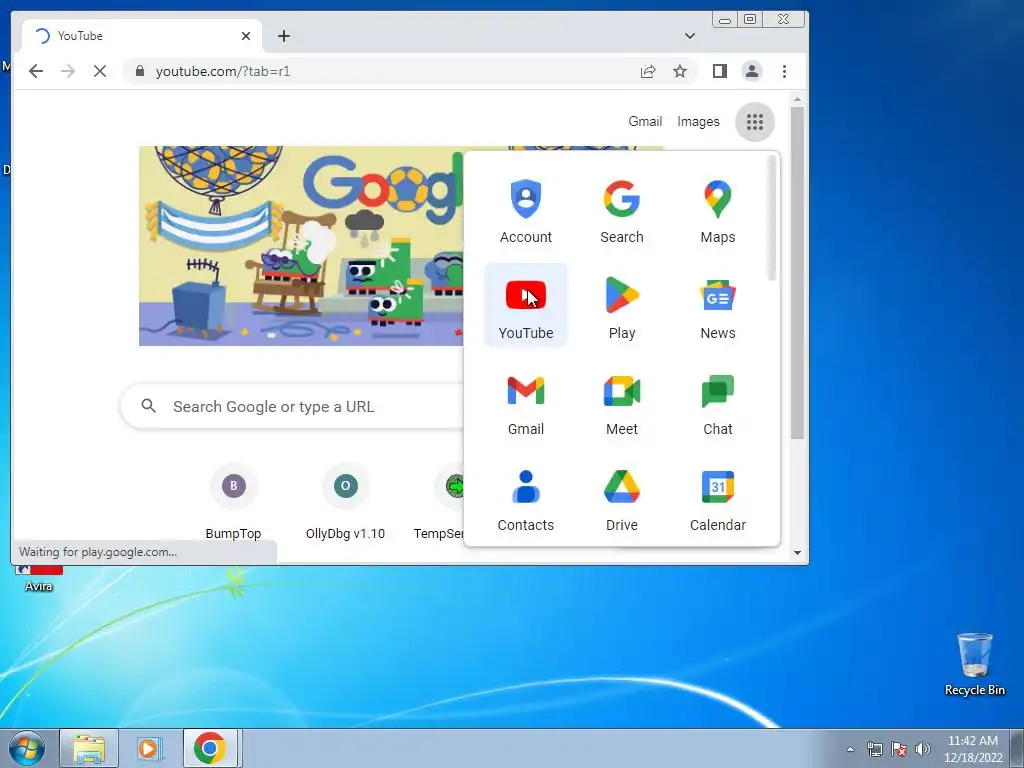Go back to the previous page
This screenshot has width=1024, height=768.
pyautogui.click(x=36, y=71)
